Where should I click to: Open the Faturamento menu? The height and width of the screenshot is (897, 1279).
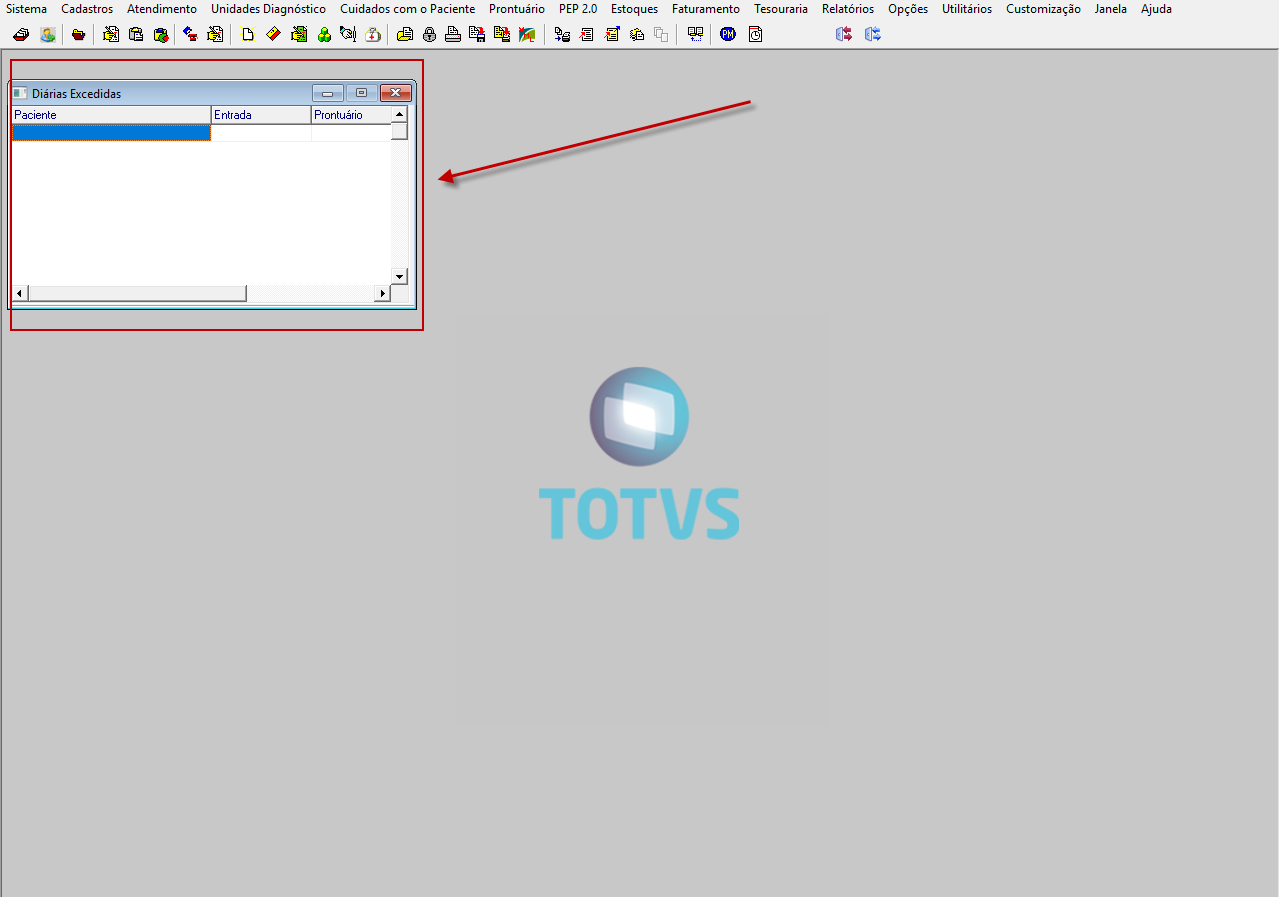(x=706, y=9)
